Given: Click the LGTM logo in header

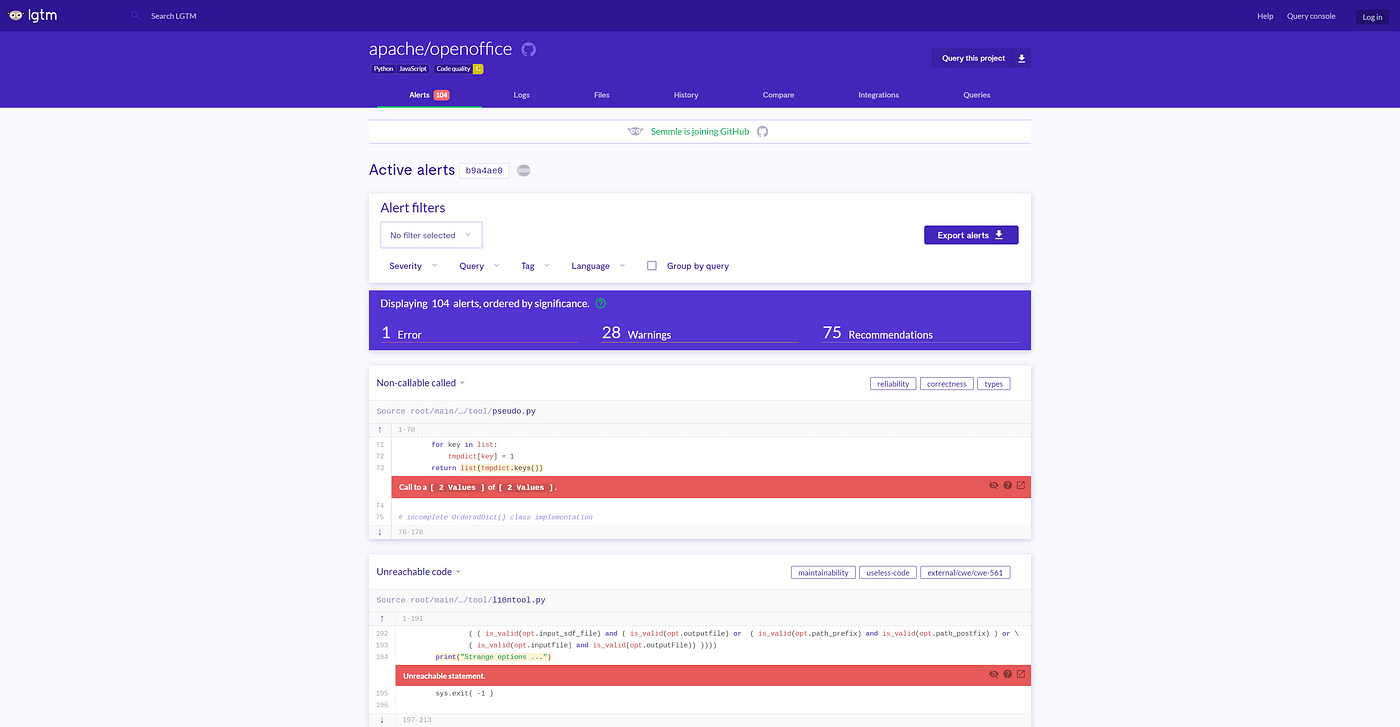Looking at the screenshot, I should [x=33, y=16].
